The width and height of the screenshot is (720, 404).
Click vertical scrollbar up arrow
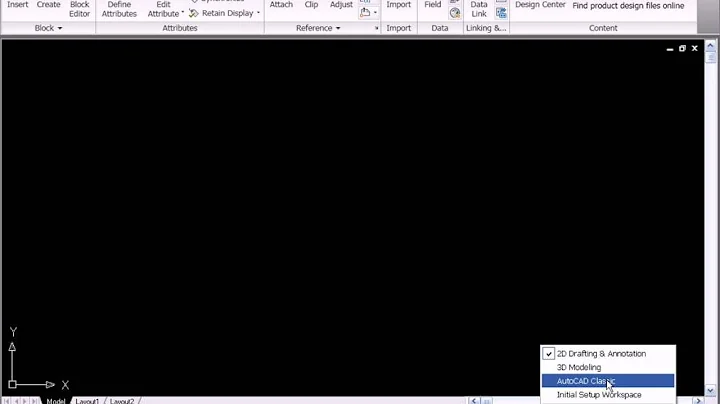point(710,46)
